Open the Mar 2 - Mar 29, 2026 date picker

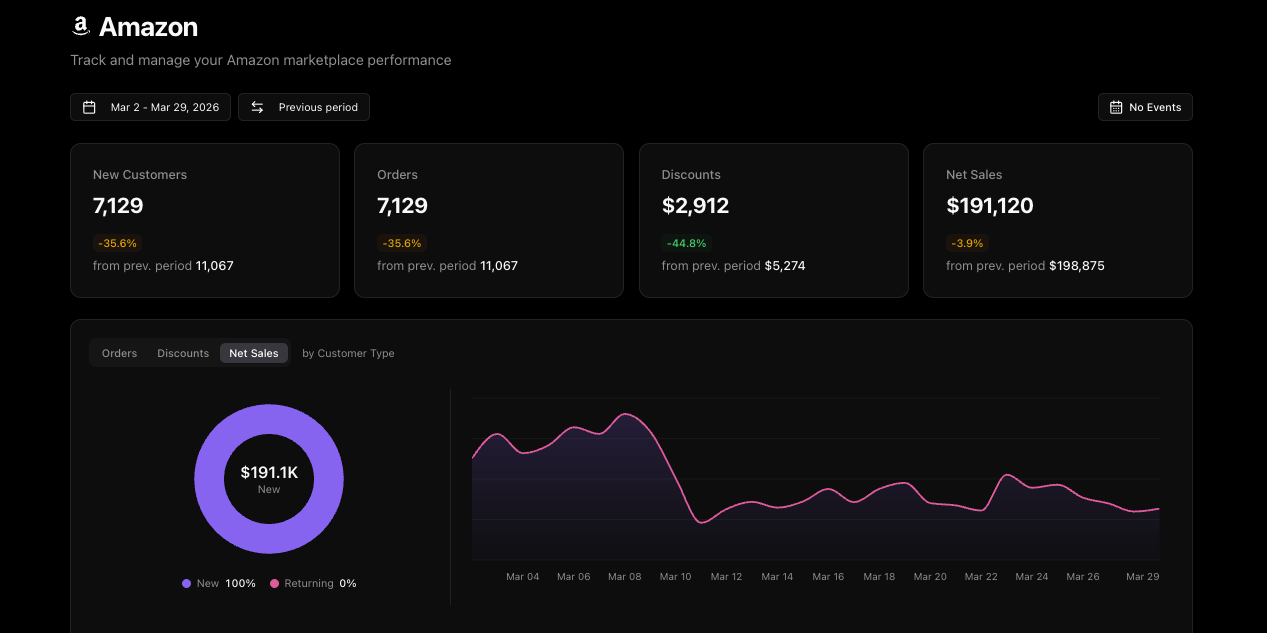(x=151, y=107)
